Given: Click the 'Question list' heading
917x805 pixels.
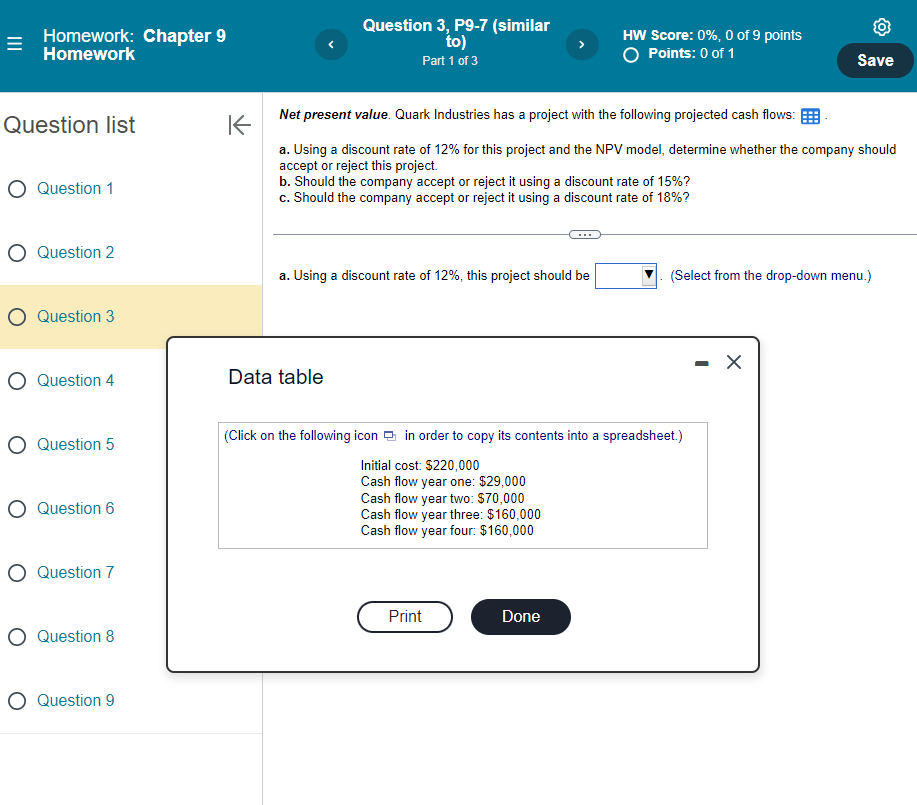Looking at the screenshot, I should coord(69,125).
